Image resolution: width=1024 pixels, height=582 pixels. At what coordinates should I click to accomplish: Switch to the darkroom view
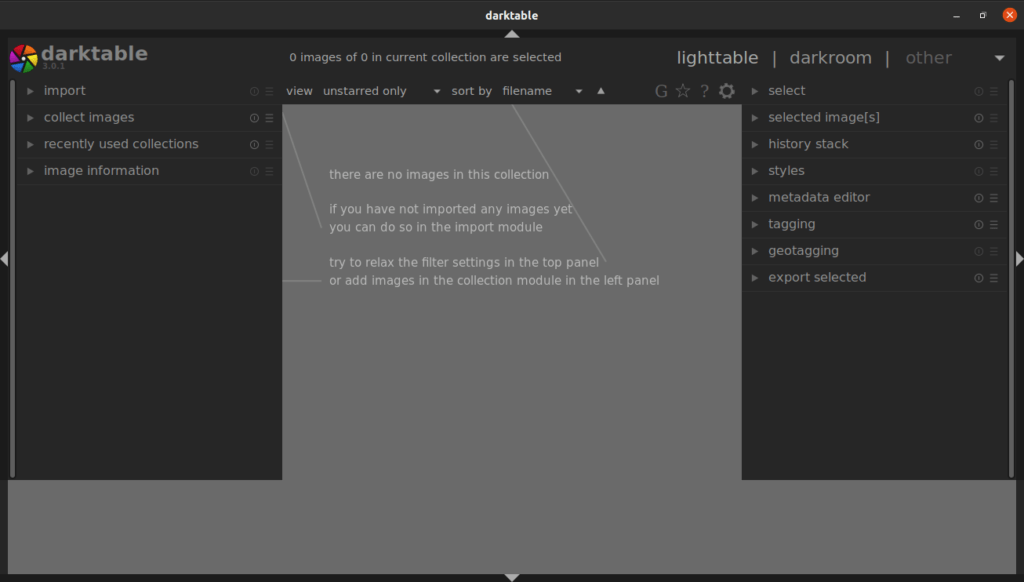point(831,58)
